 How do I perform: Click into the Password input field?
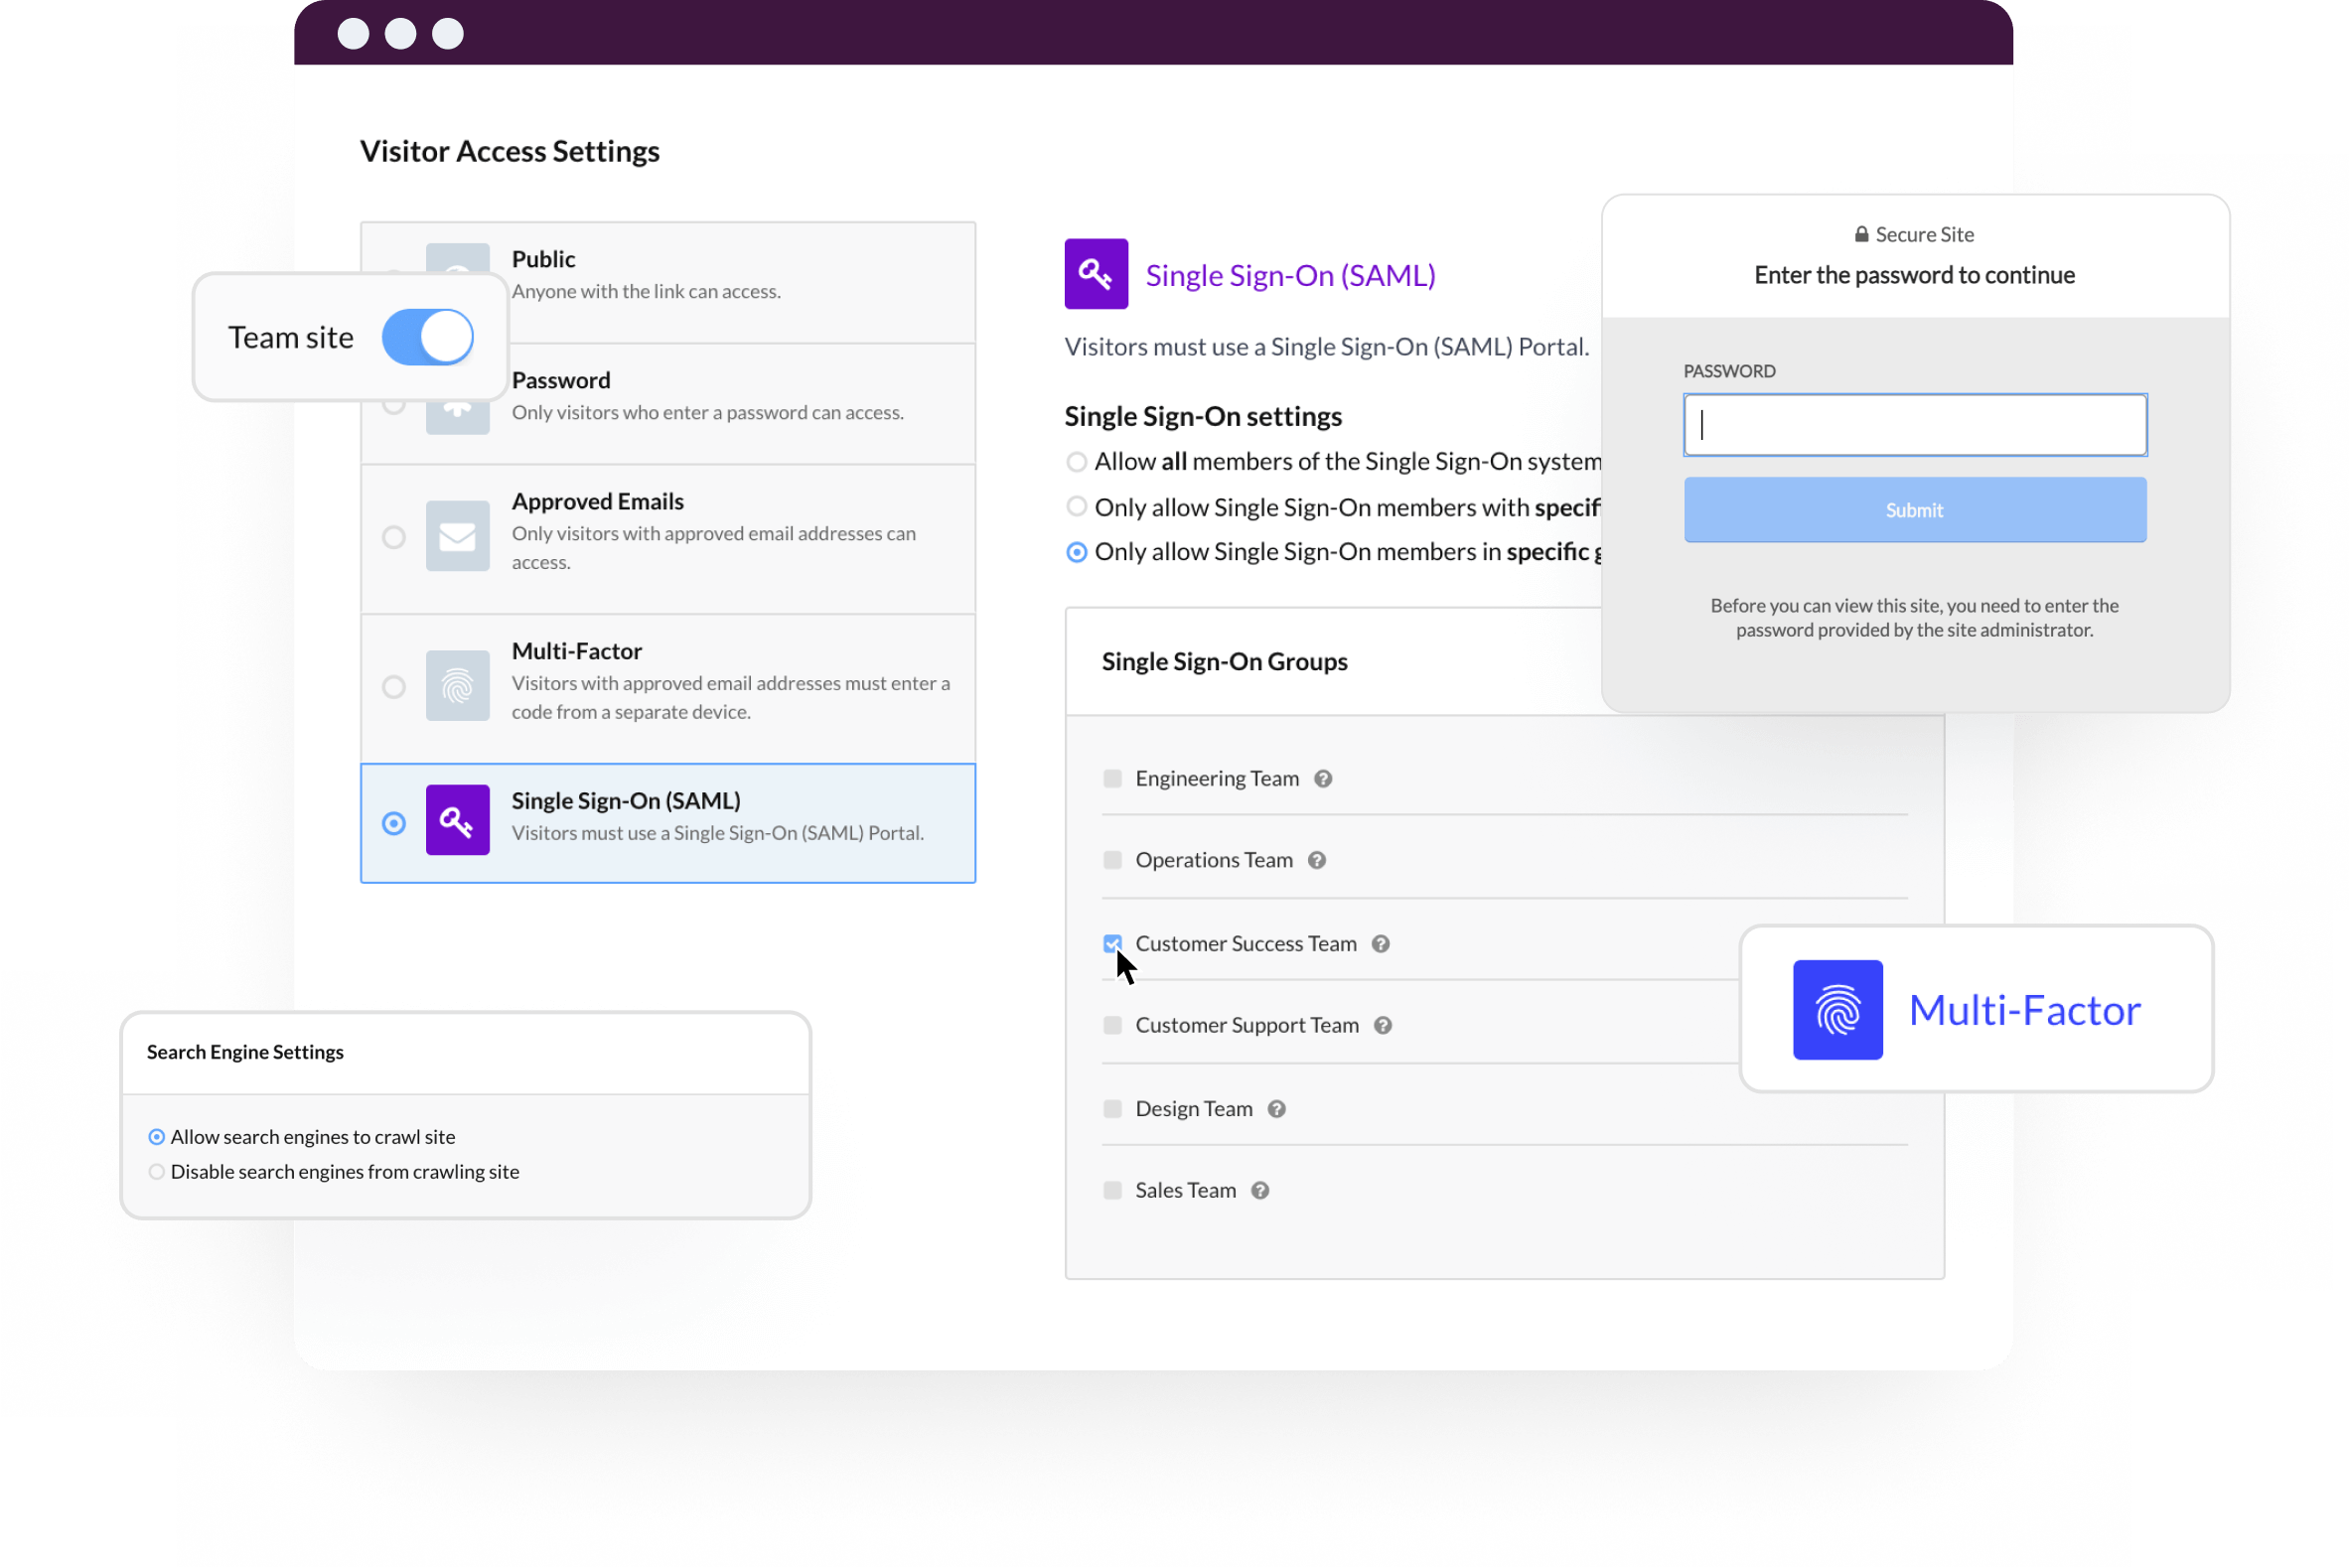1914,425
